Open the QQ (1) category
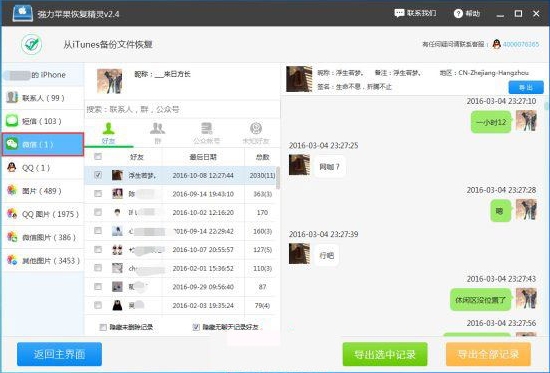 pos(43,168)
